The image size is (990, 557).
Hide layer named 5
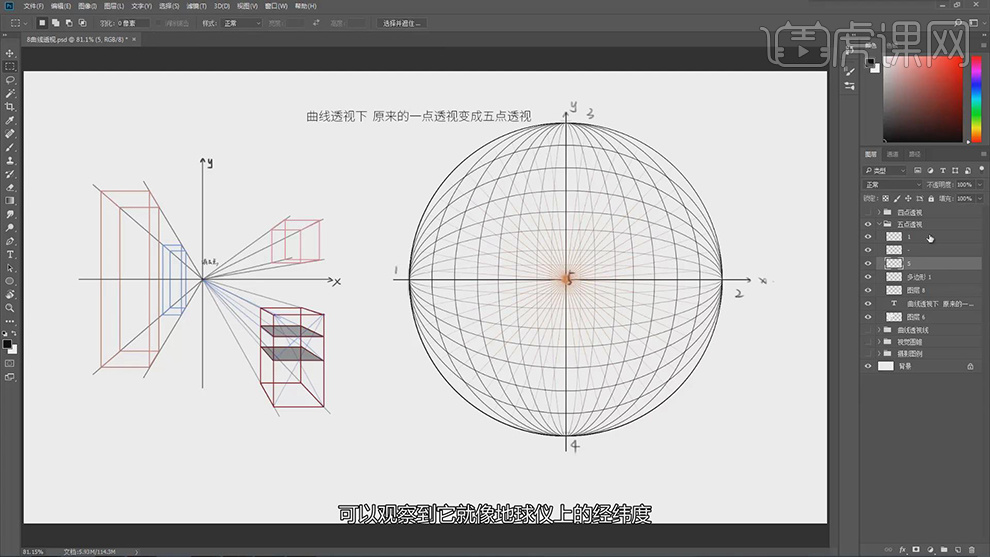(868, 263)
